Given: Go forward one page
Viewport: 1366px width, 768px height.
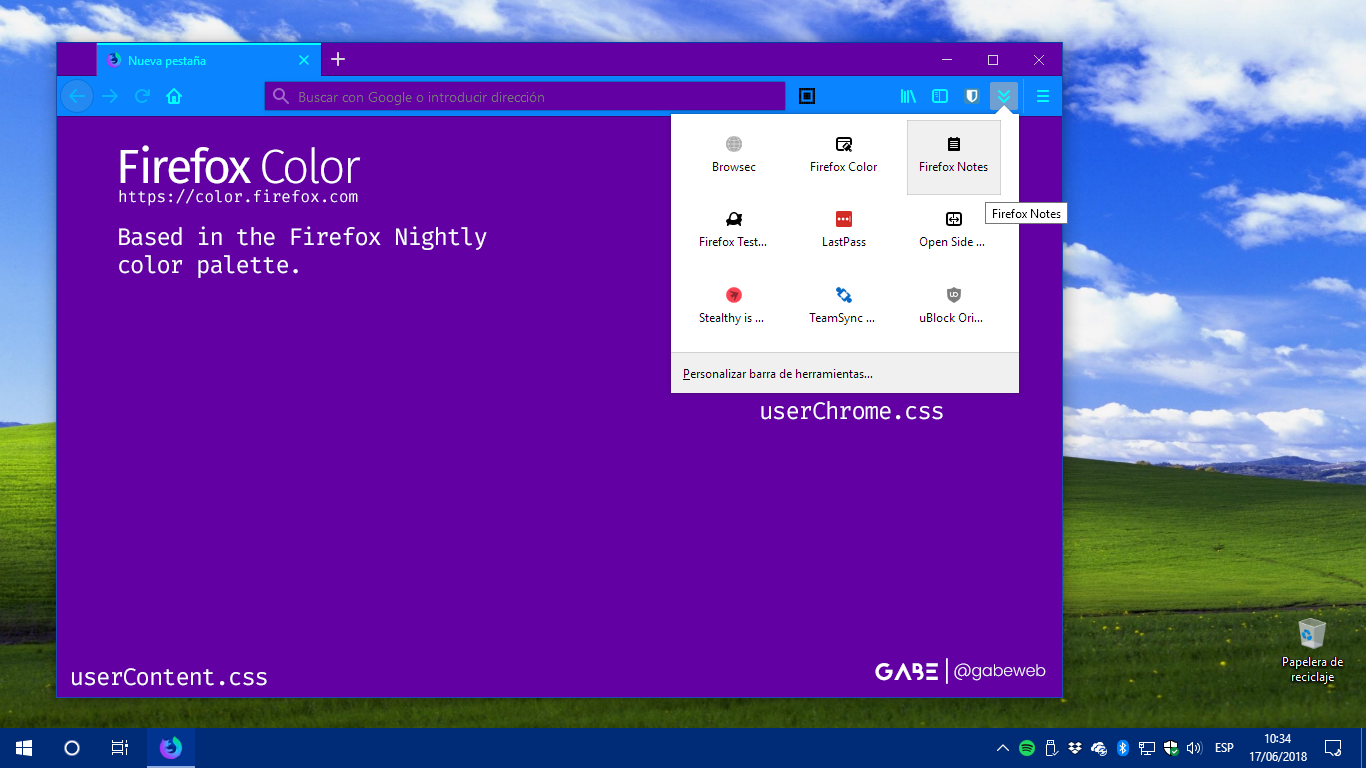Looking at the screenshot, I should (x=110, y=97).
